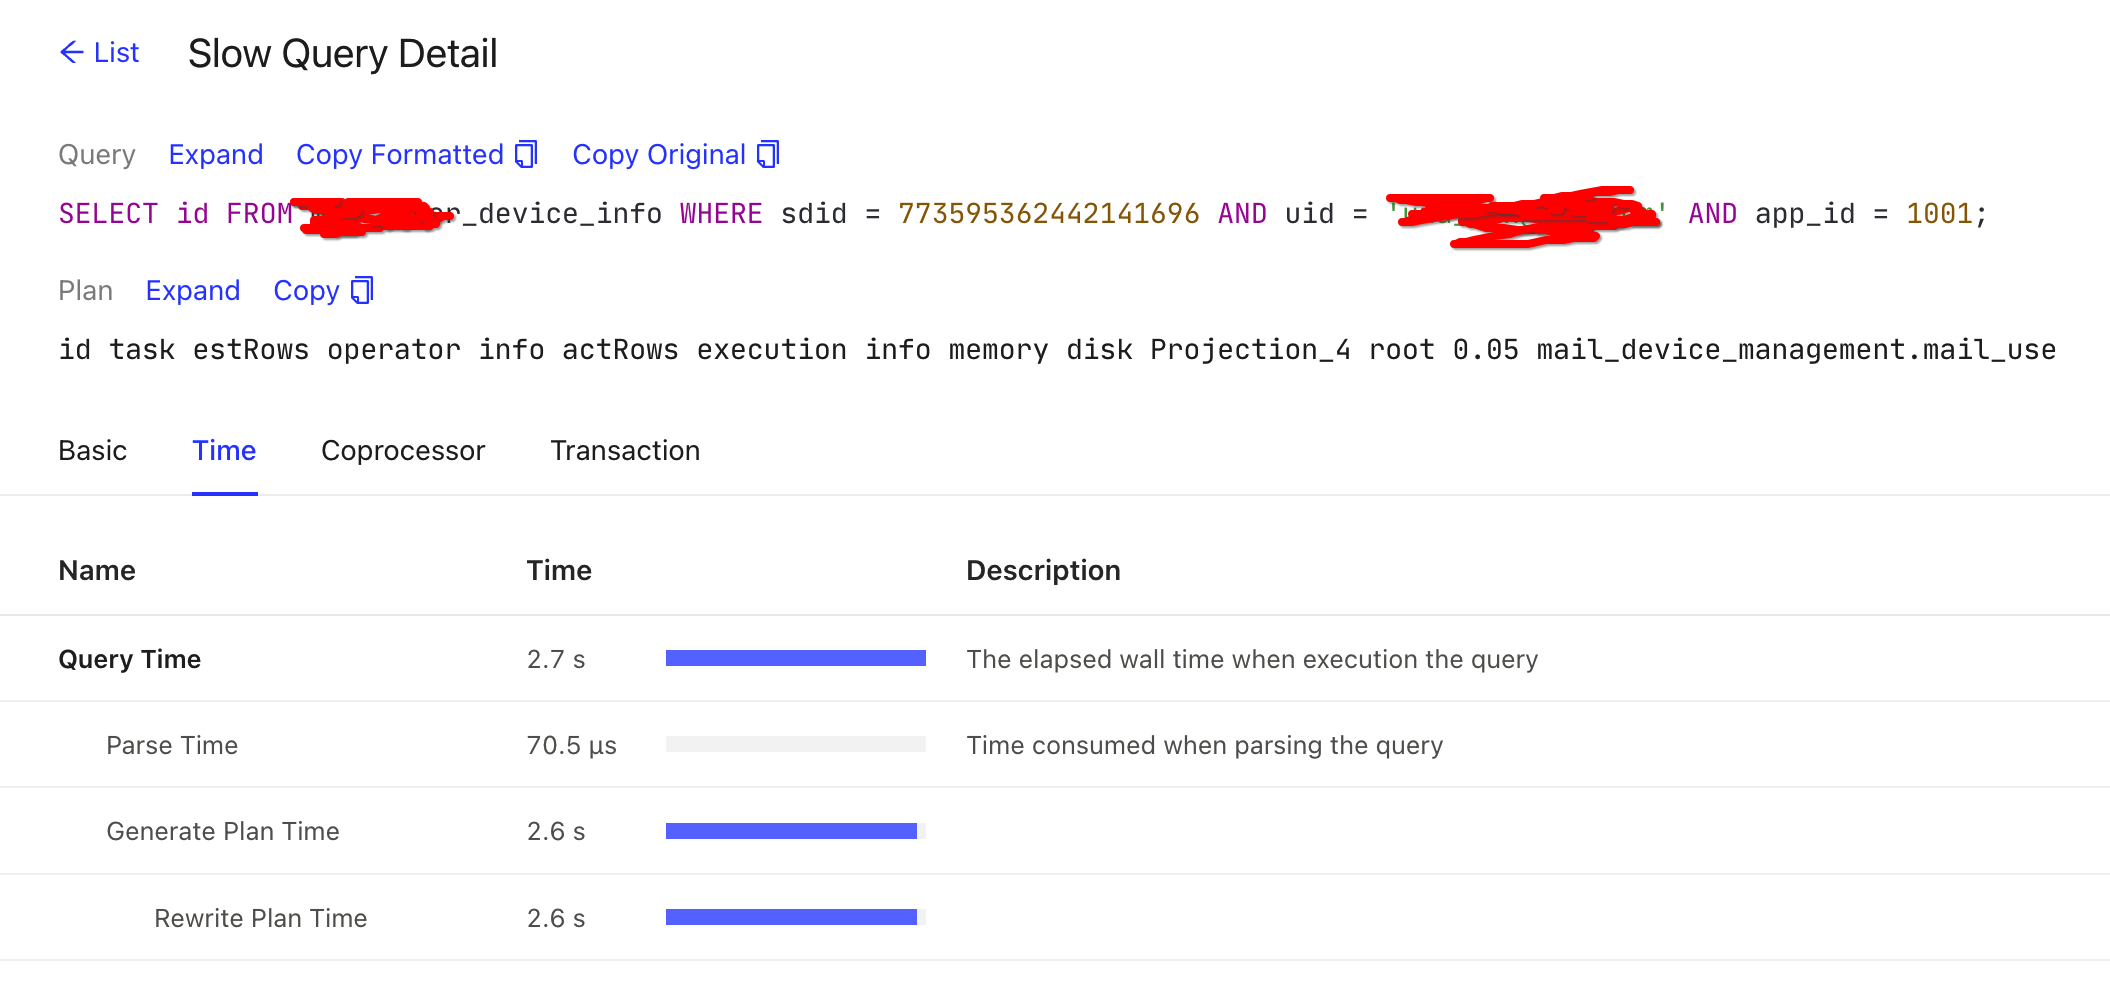The height and width of the screenshot is (992, 2110).
Task: Click the back arrow icon beside List
Action: pos(71,52)
